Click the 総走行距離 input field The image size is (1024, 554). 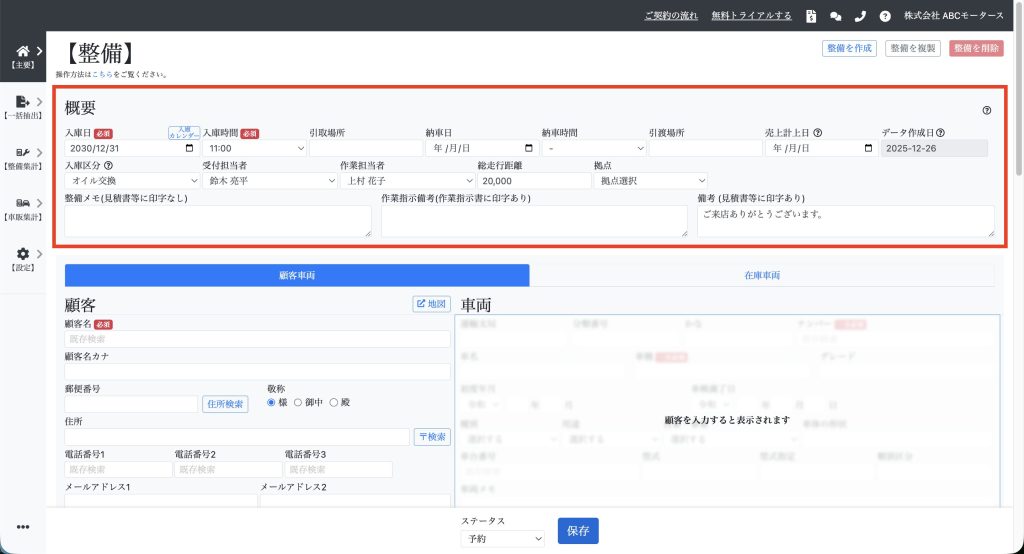[x=533, y=181]
